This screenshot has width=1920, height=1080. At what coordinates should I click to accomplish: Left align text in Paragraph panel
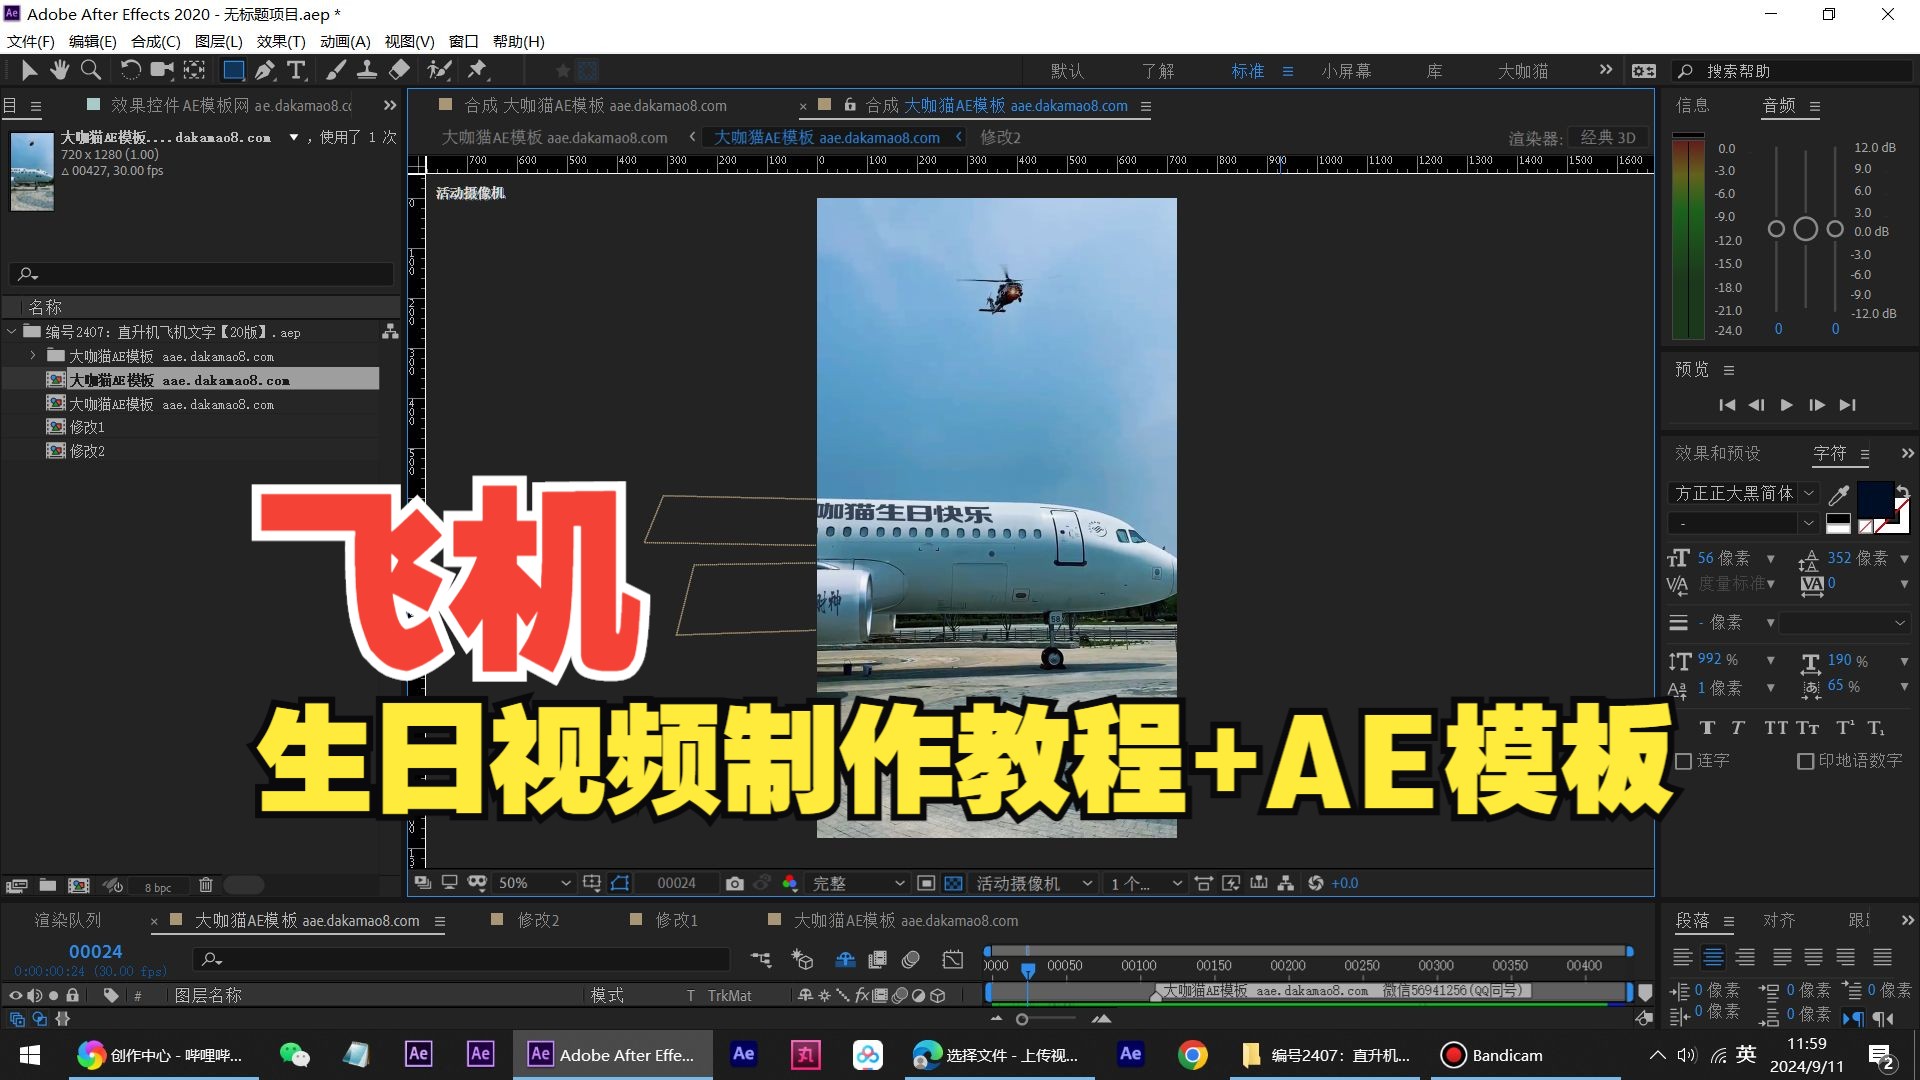(1683, 957)
